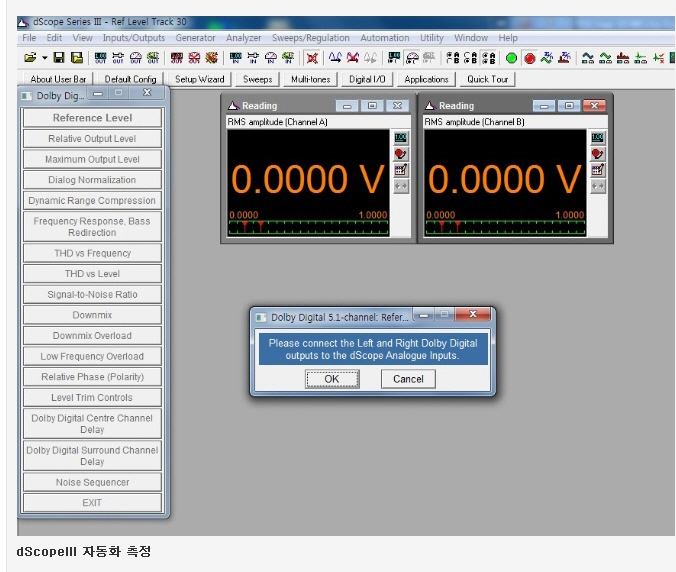Select channel B only radio icon
Image resolution: width=676 pixels, height=572 pixels.
coord(470,58)
